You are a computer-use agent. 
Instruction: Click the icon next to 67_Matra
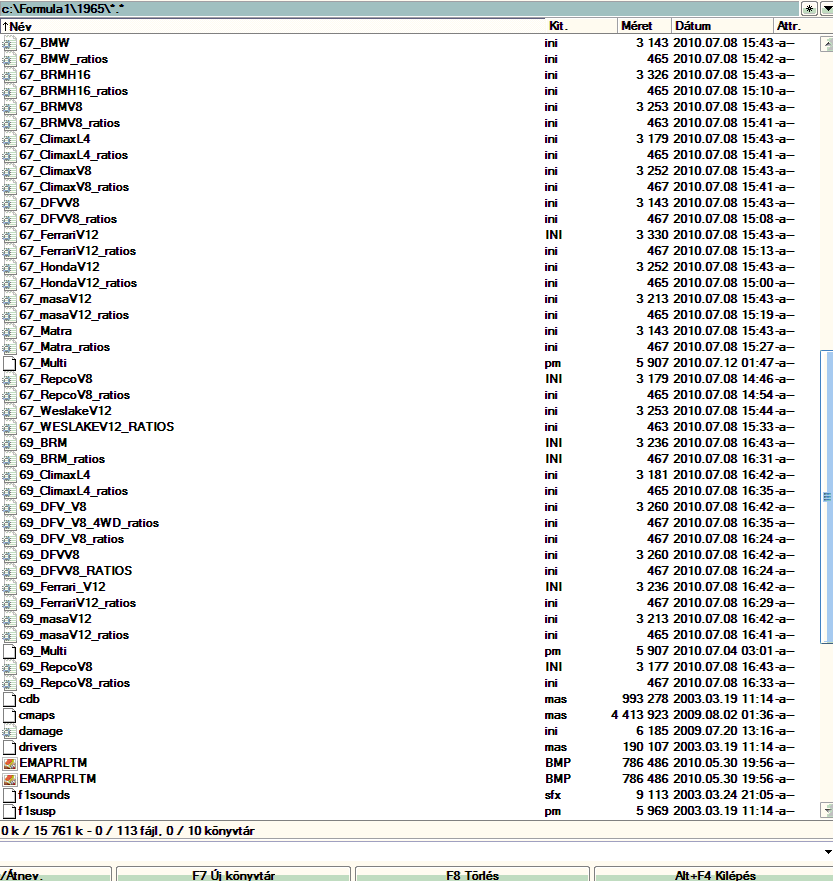click(9, 332)
